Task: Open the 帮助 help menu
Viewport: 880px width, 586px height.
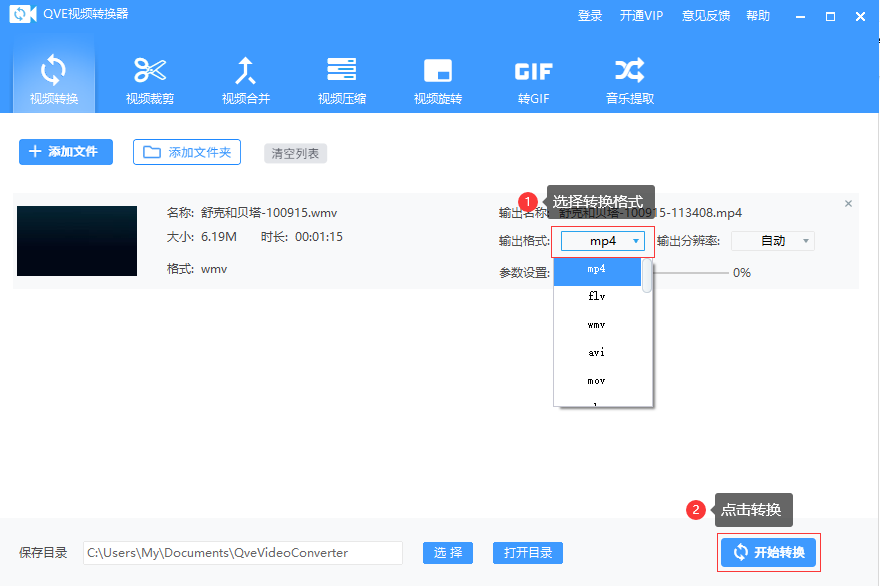Action: [758, 16]
